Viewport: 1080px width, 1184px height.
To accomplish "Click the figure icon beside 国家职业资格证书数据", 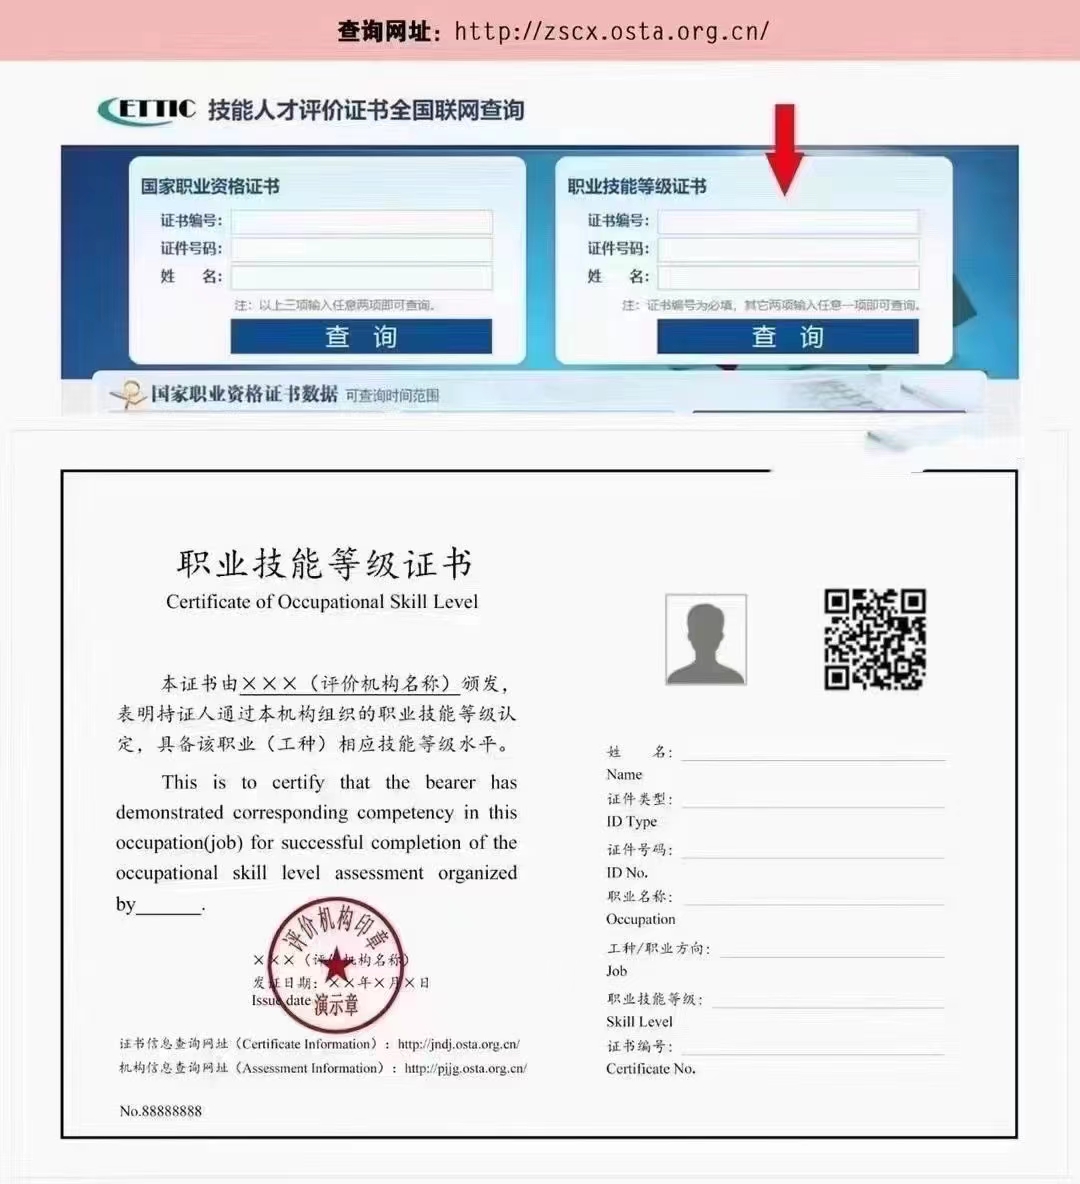I will pos(128,395).
